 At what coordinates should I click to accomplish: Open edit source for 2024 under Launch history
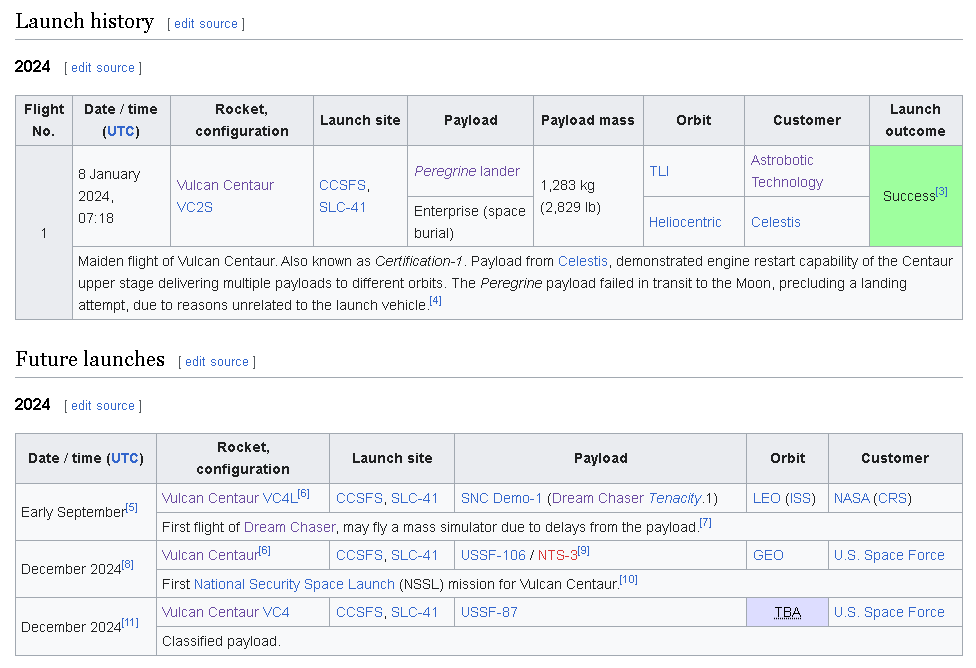coord(103,68)
